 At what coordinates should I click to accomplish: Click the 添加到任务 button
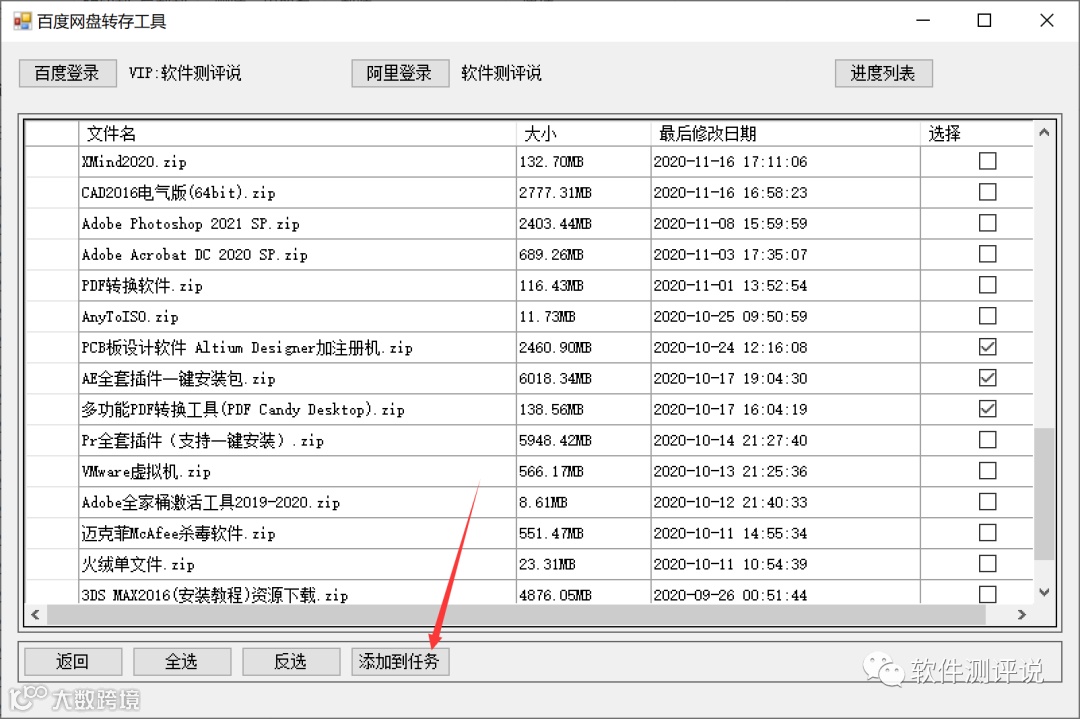click(x=399, y=662)
